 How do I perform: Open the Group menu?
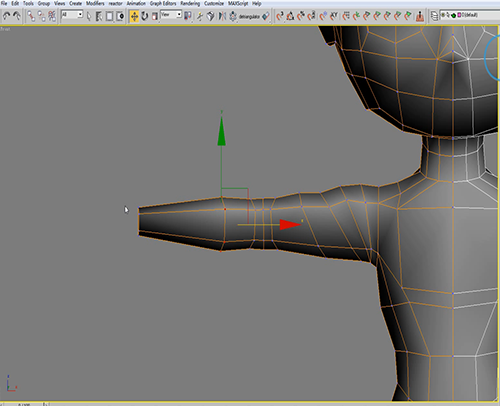(44, 3)
